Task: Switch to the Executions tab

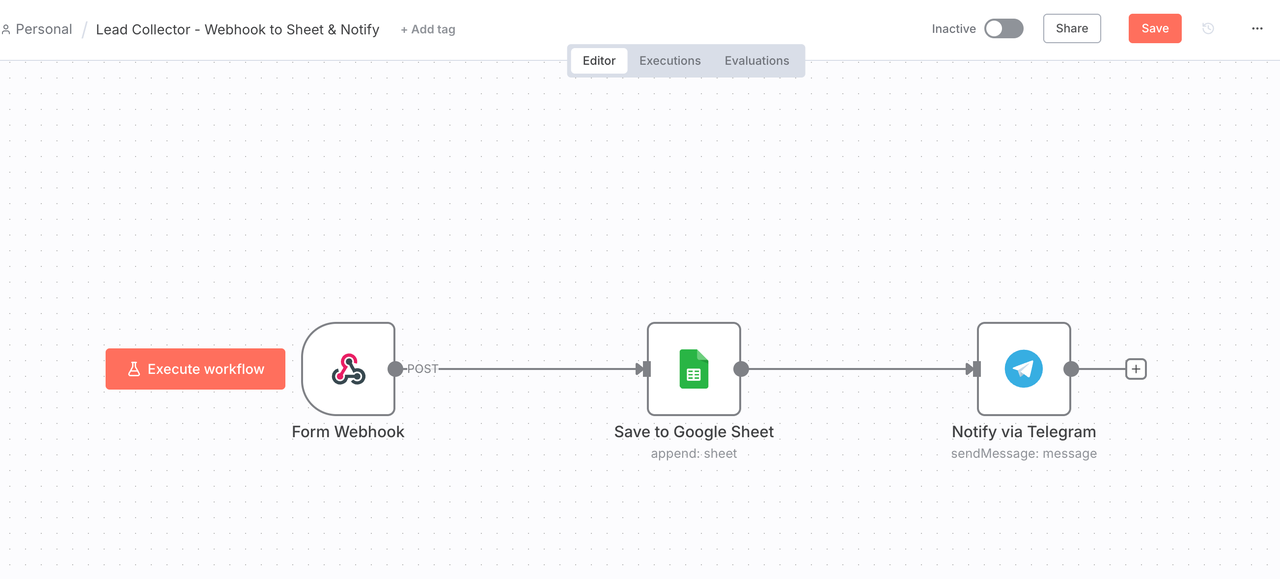Action: (x=669, y=60)
